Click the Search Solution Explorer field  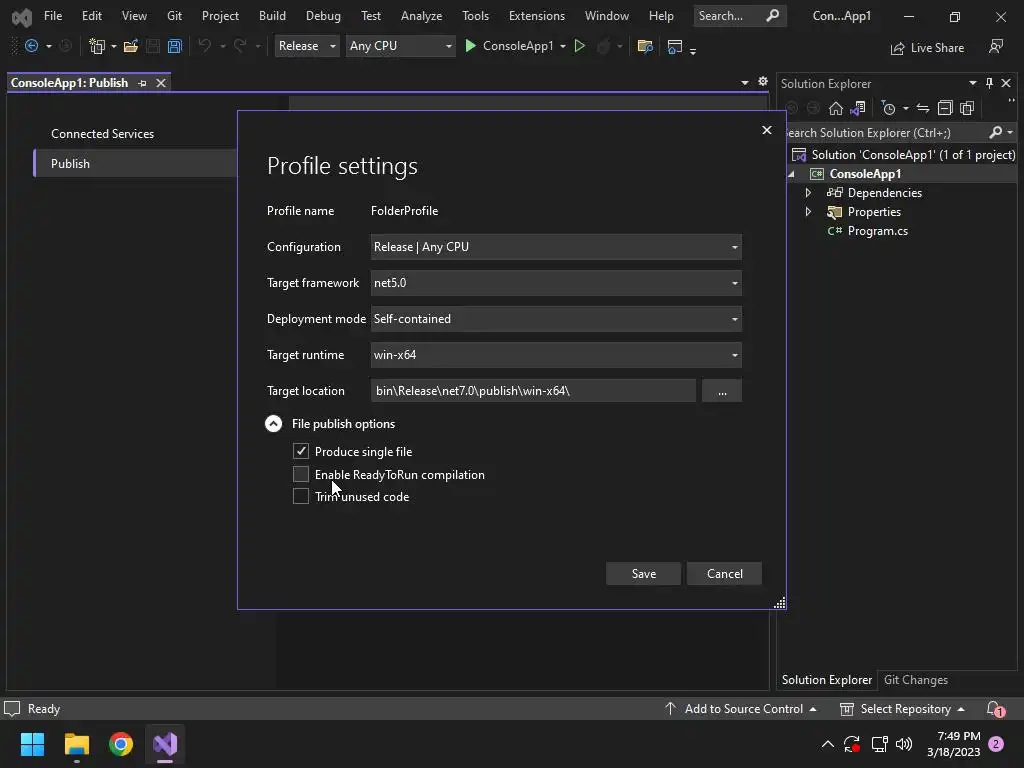(885, 133)
